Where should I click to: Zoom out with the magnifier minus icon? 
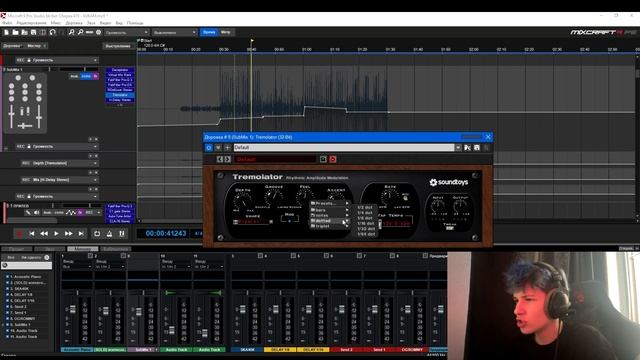80,32
